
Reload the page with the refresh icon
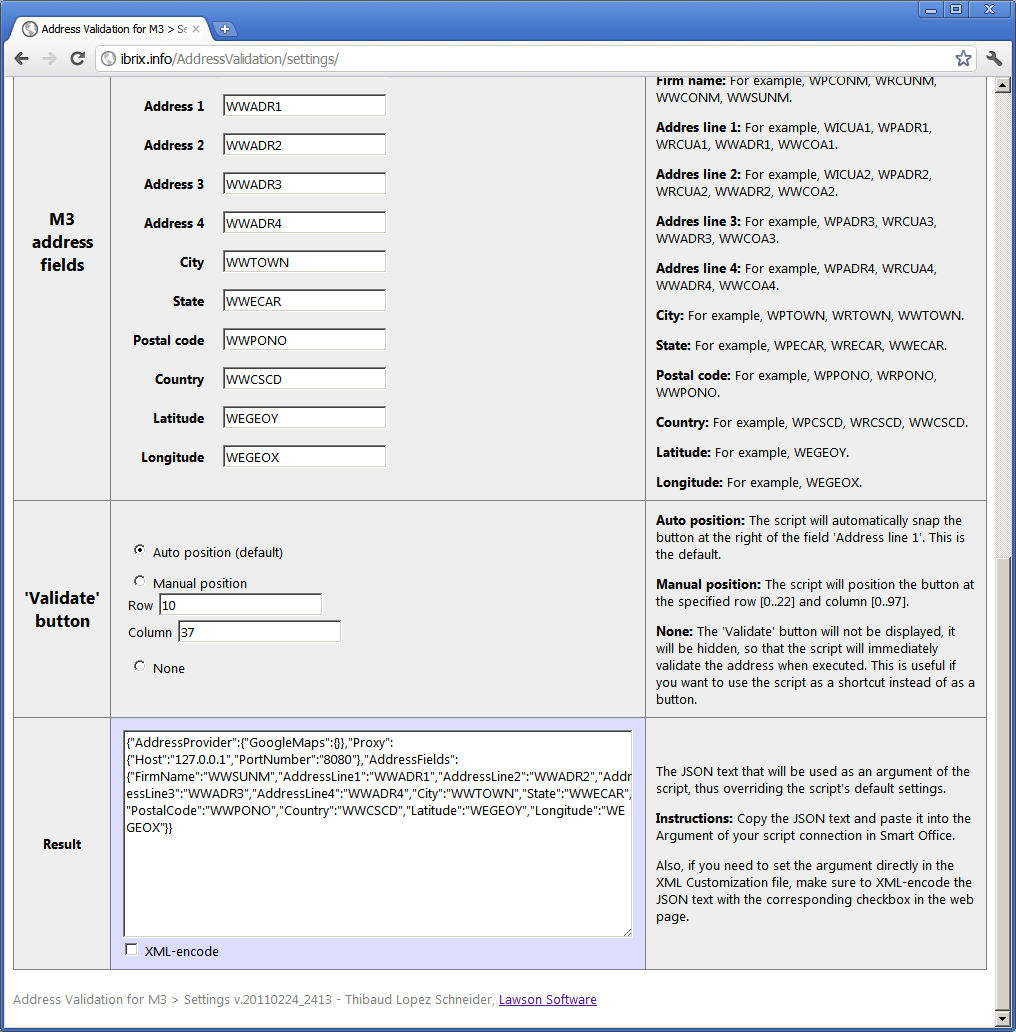coord(77,59)
